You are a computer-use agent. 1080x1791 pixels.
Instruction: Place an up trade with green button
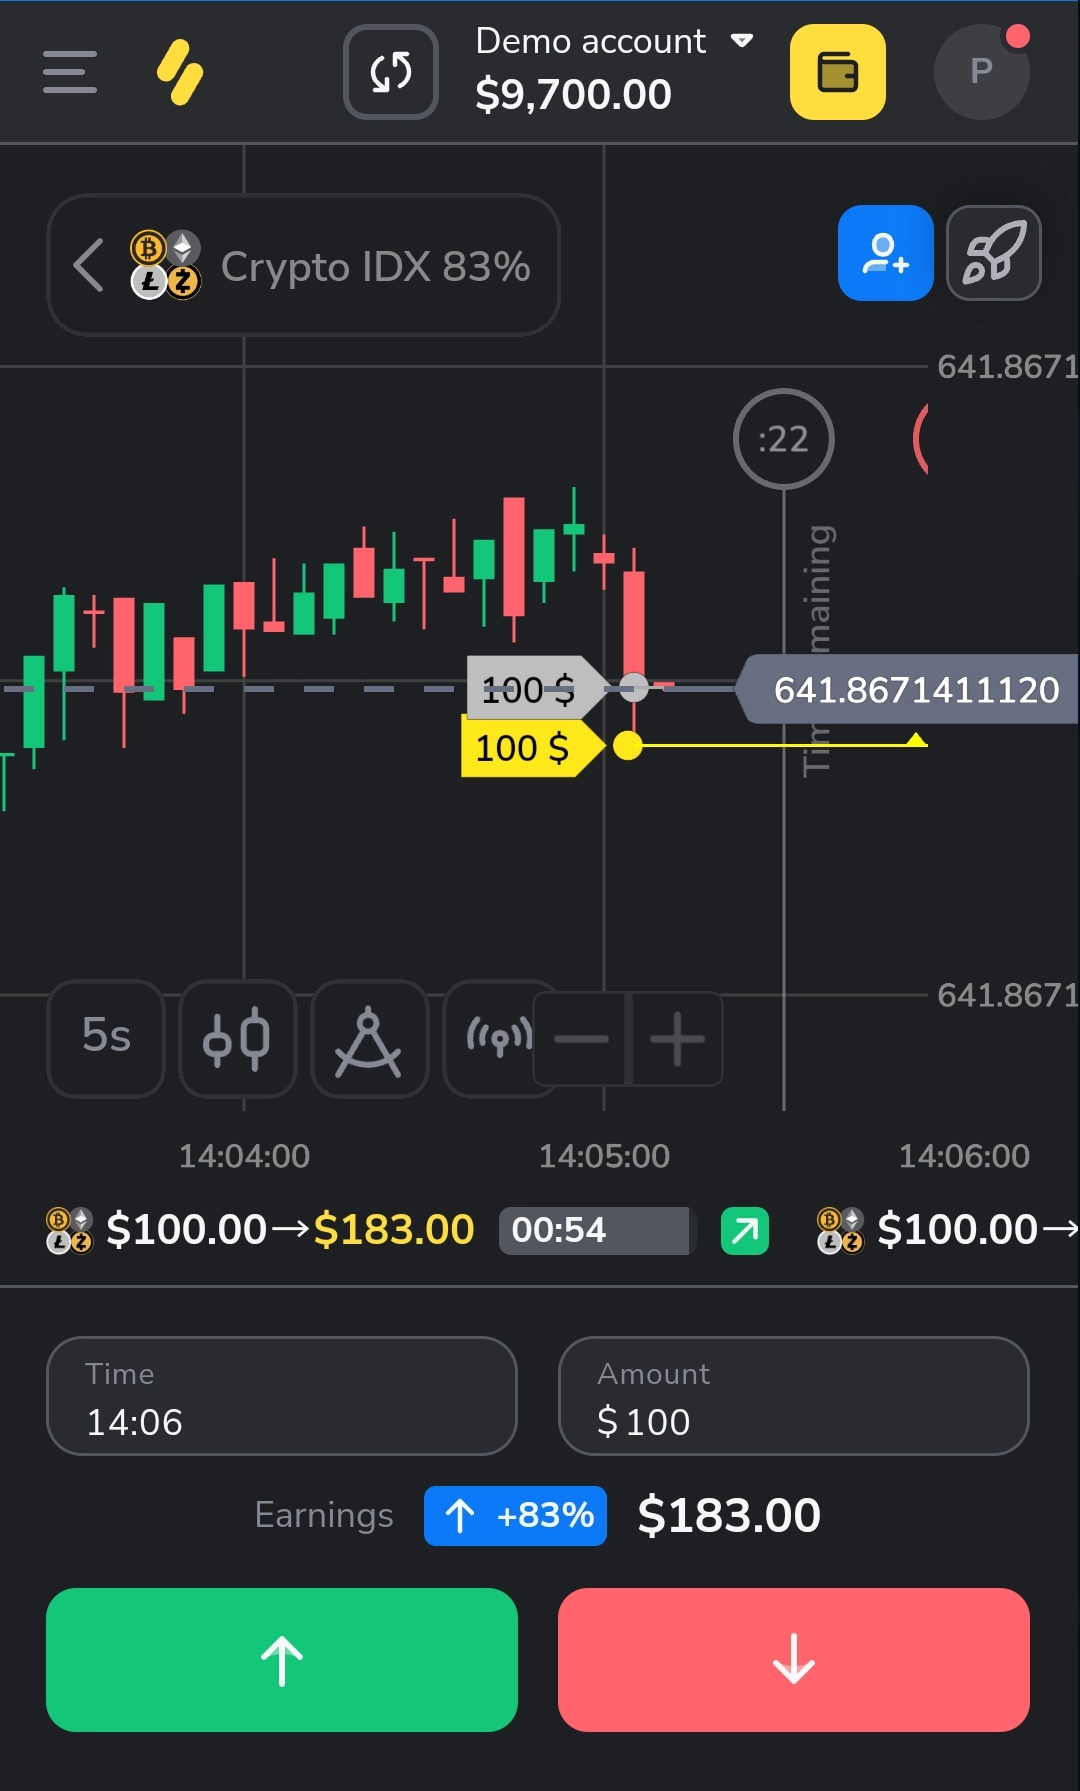[x=282, y=1660]
